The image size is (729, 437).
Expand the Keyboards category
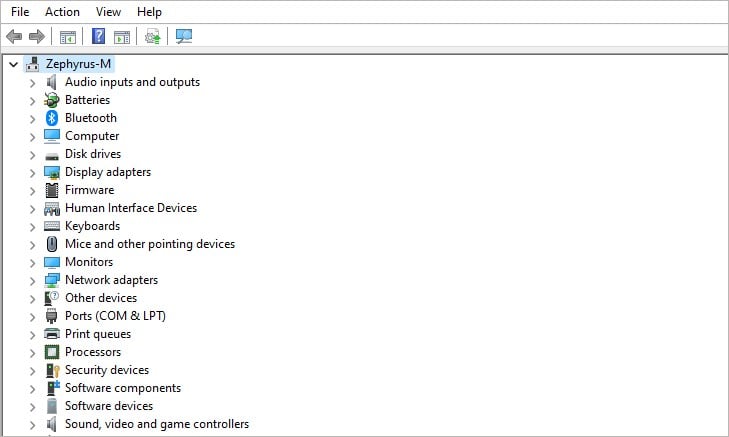click(x=32, y=227)
